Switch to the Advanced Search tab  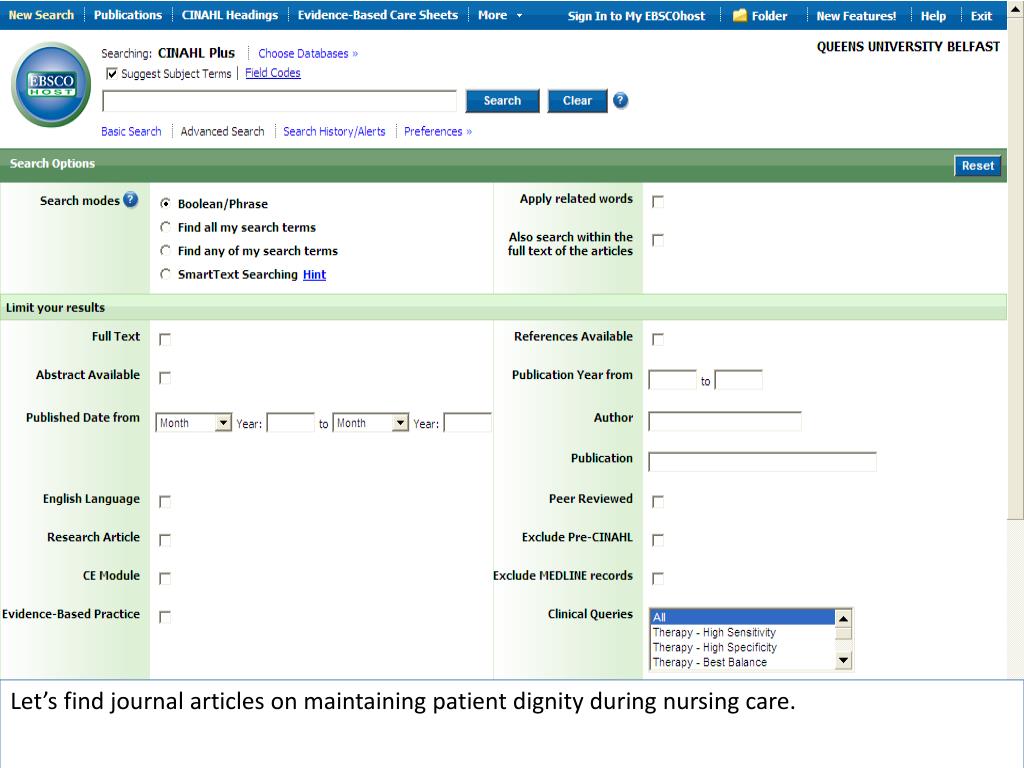coord(223,131)
